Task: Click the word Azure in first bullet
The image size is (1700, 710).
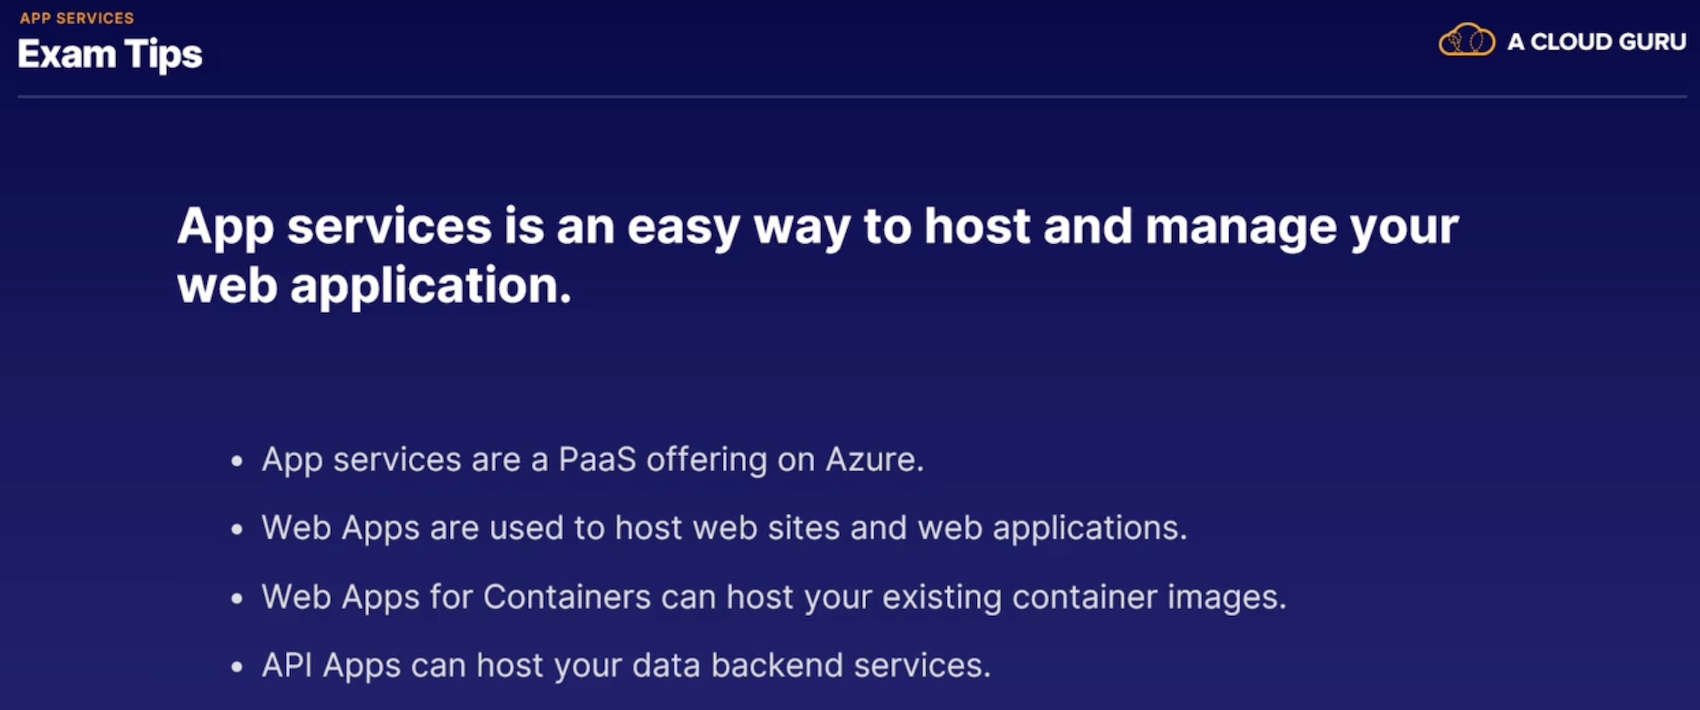Action: click(874, 460)
